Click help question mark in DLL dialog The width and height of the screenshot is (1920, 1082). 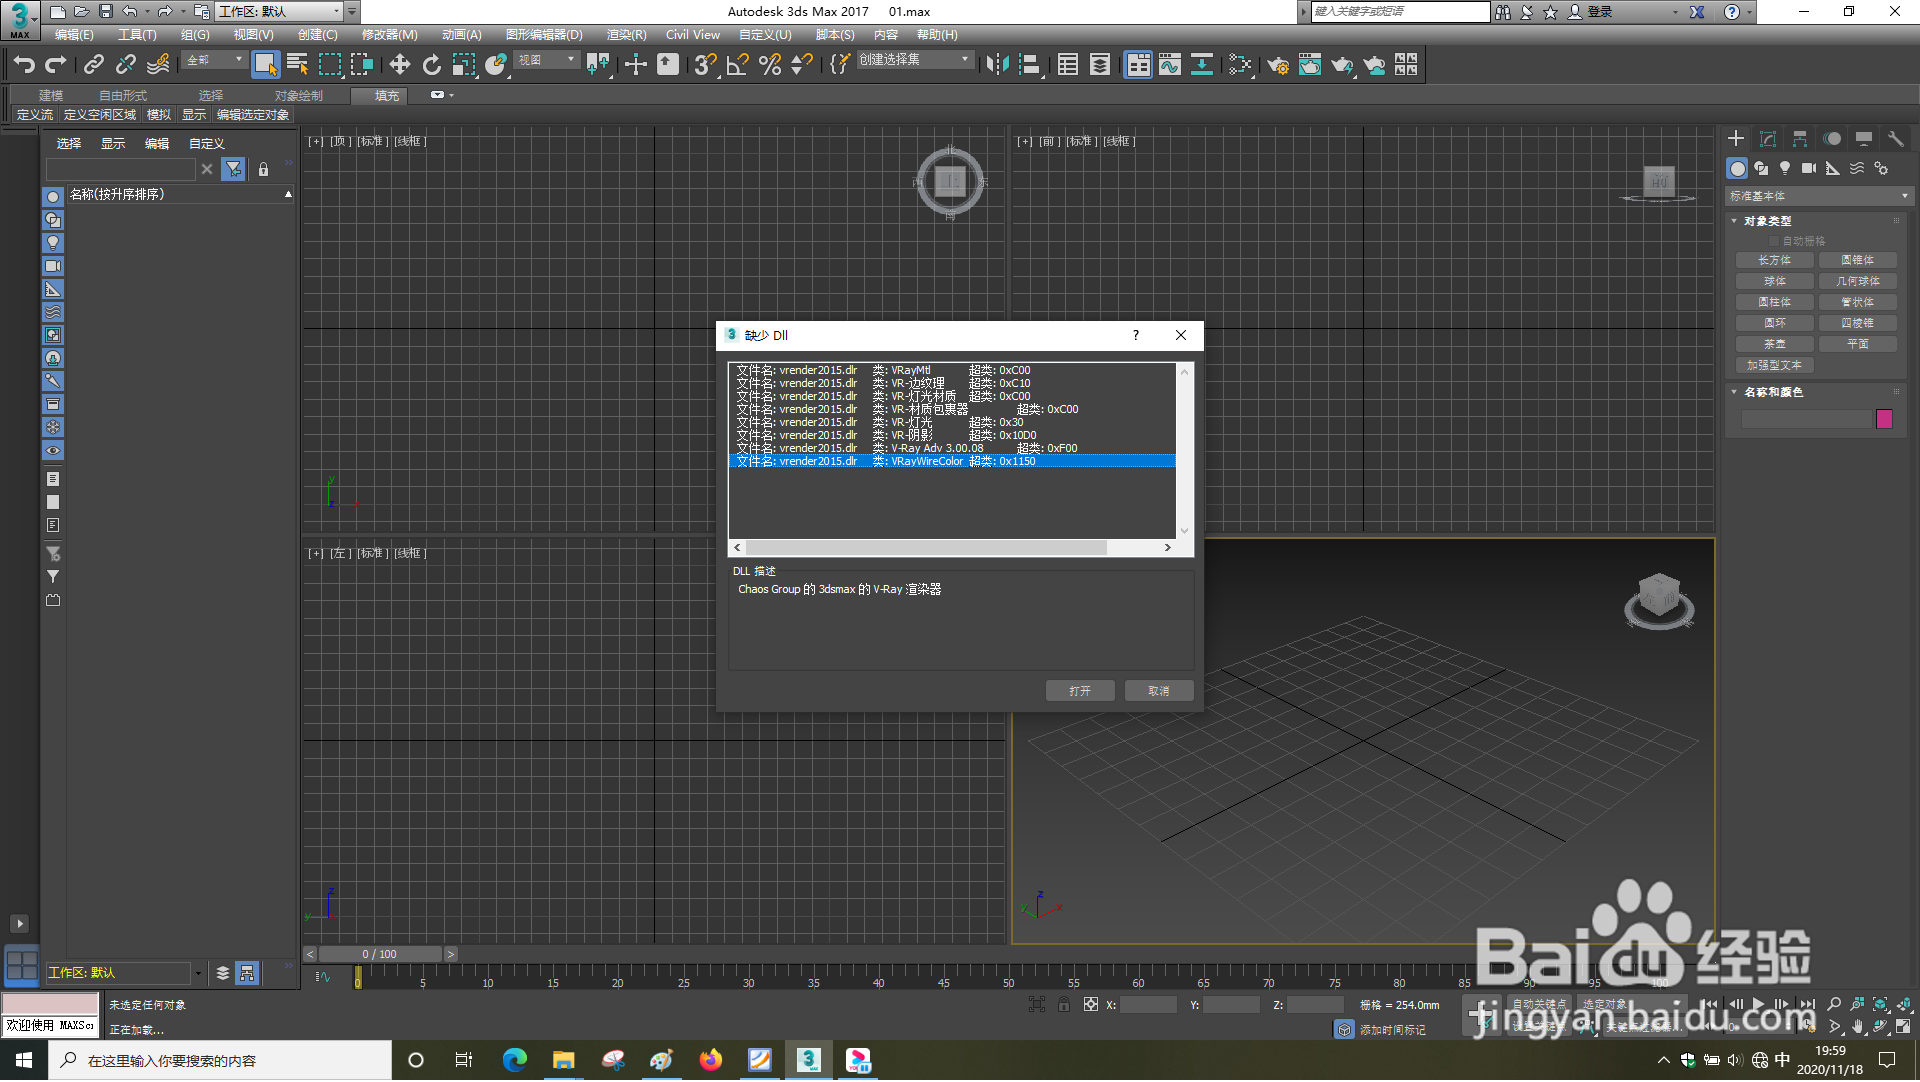tap(1136, 335)
